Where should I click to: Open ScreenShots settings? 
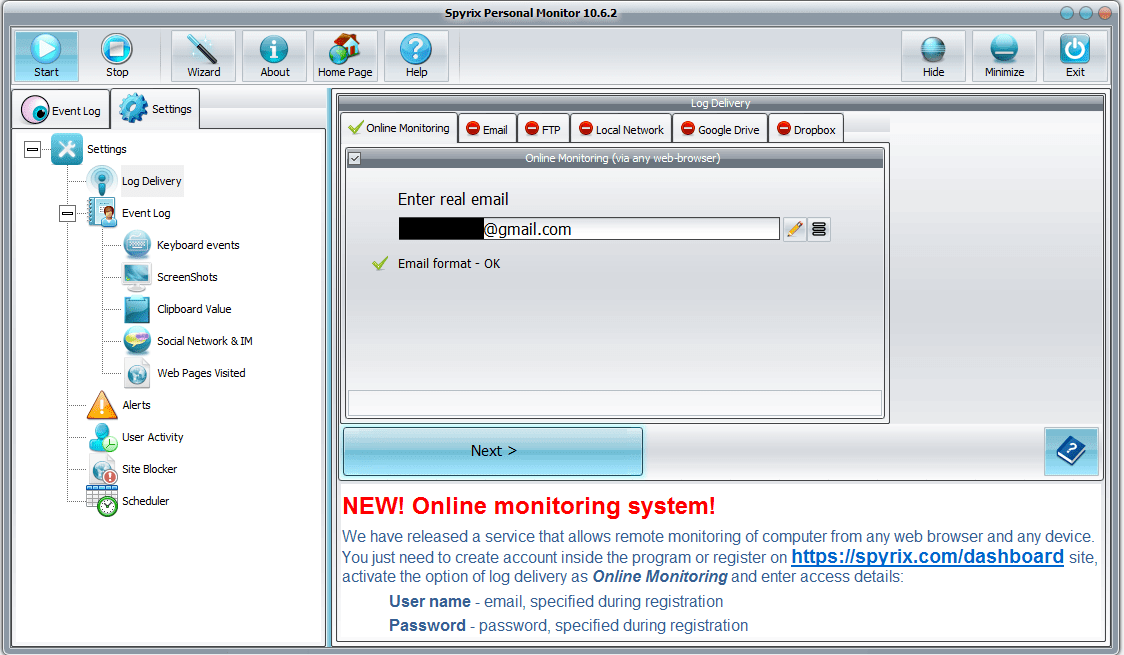[187, 277]
